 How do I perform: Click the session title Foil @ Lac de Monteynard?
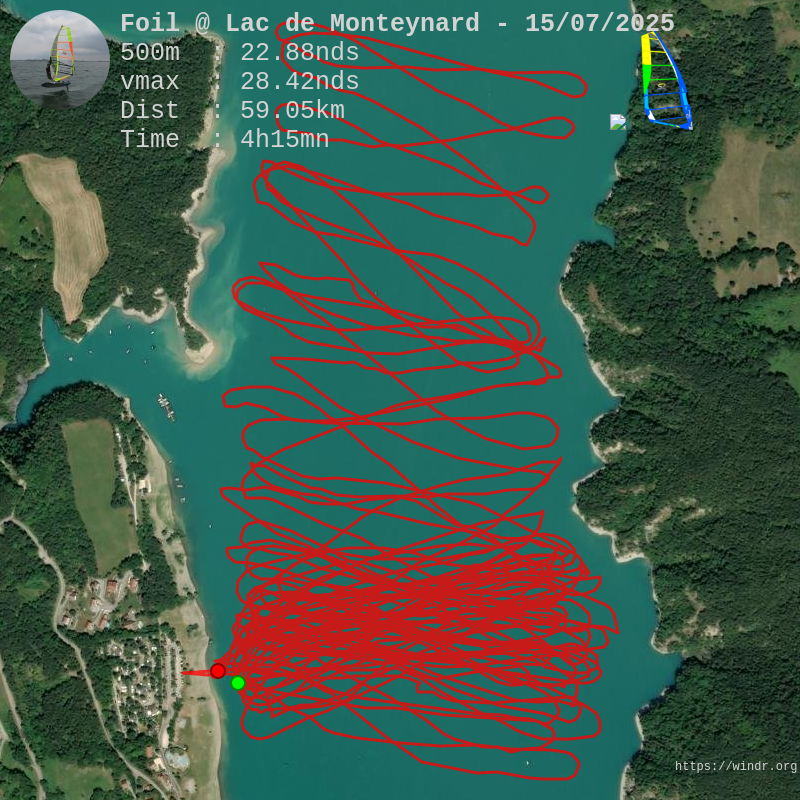point(300,24)
